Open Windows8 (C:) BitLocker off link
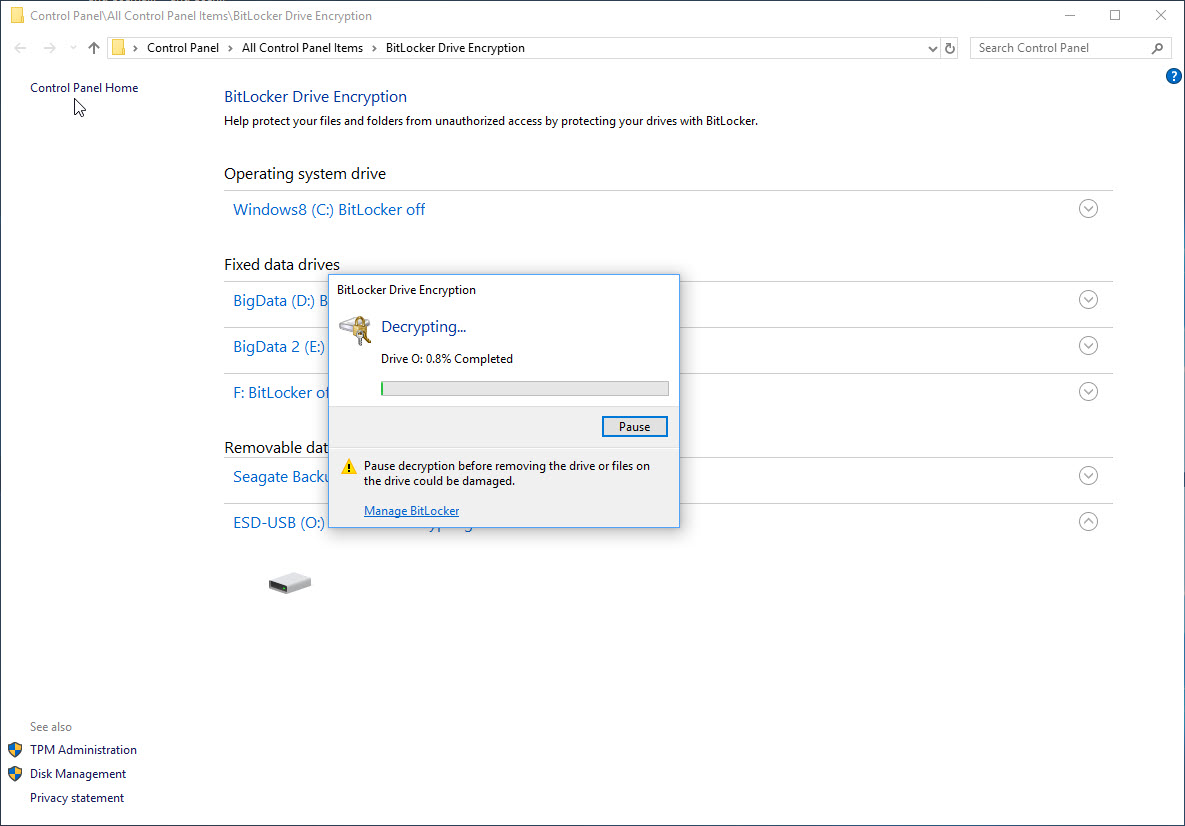 coord(329,209)
